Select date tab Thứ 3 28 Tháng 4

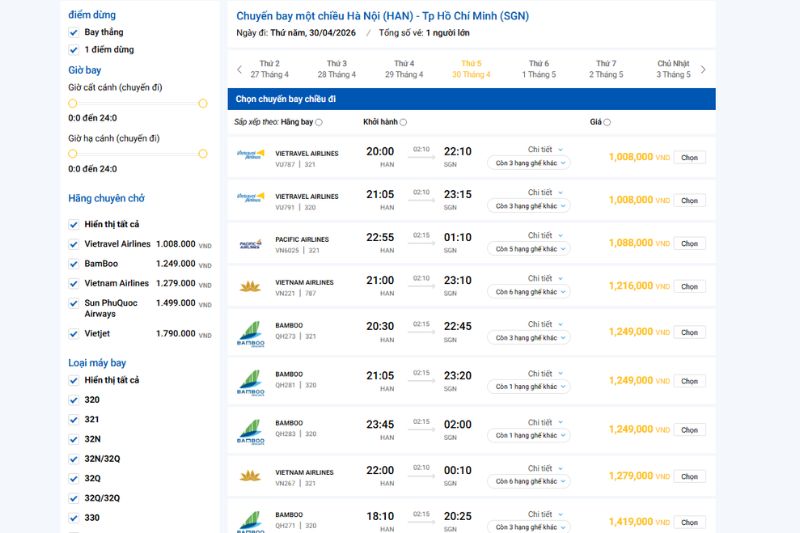337,69
